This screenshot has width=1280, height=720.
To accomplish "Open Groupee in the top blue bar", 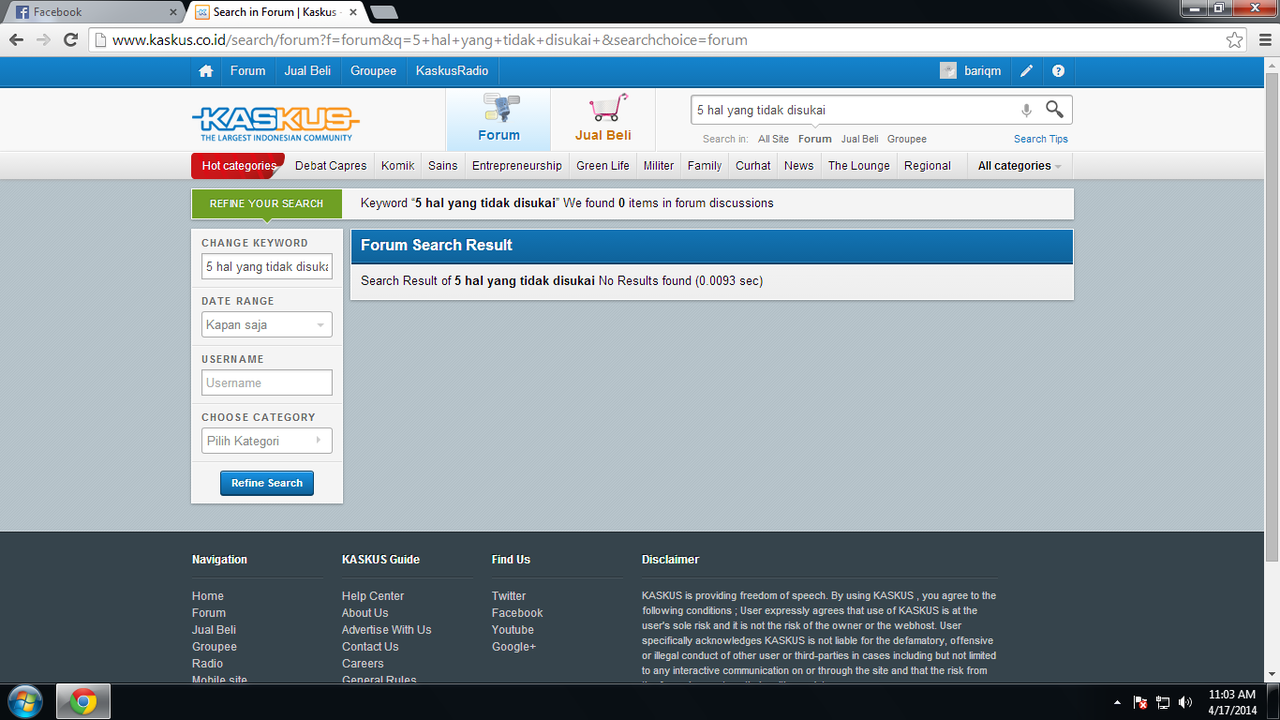I will 374,71.
